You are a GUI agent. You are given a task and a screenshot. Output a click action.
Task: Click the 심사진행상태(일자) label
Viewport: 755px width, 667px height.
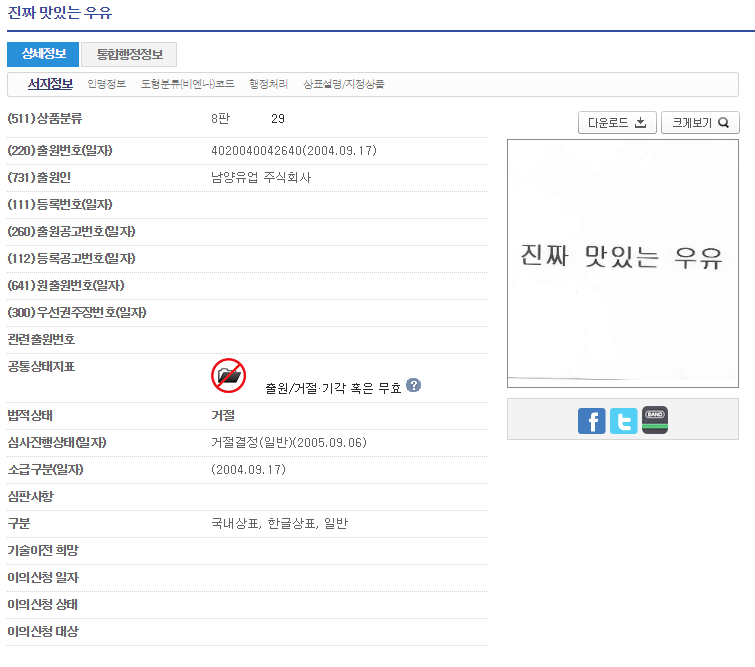[57, 443]
